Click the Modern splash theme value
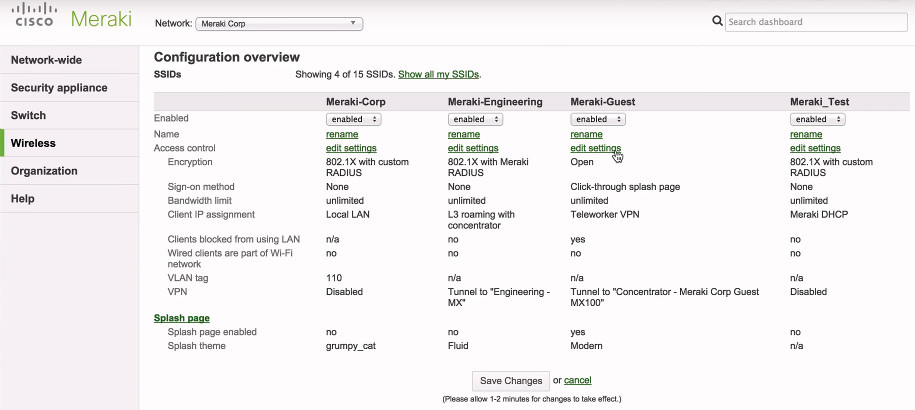The height and width of the screenshot is (410, 915). coord(586,346)
